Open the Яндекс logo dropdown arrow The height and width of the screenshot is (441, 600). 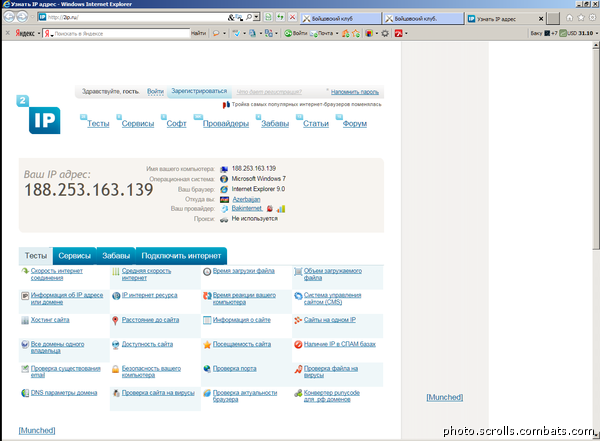[x=39, y=34]
